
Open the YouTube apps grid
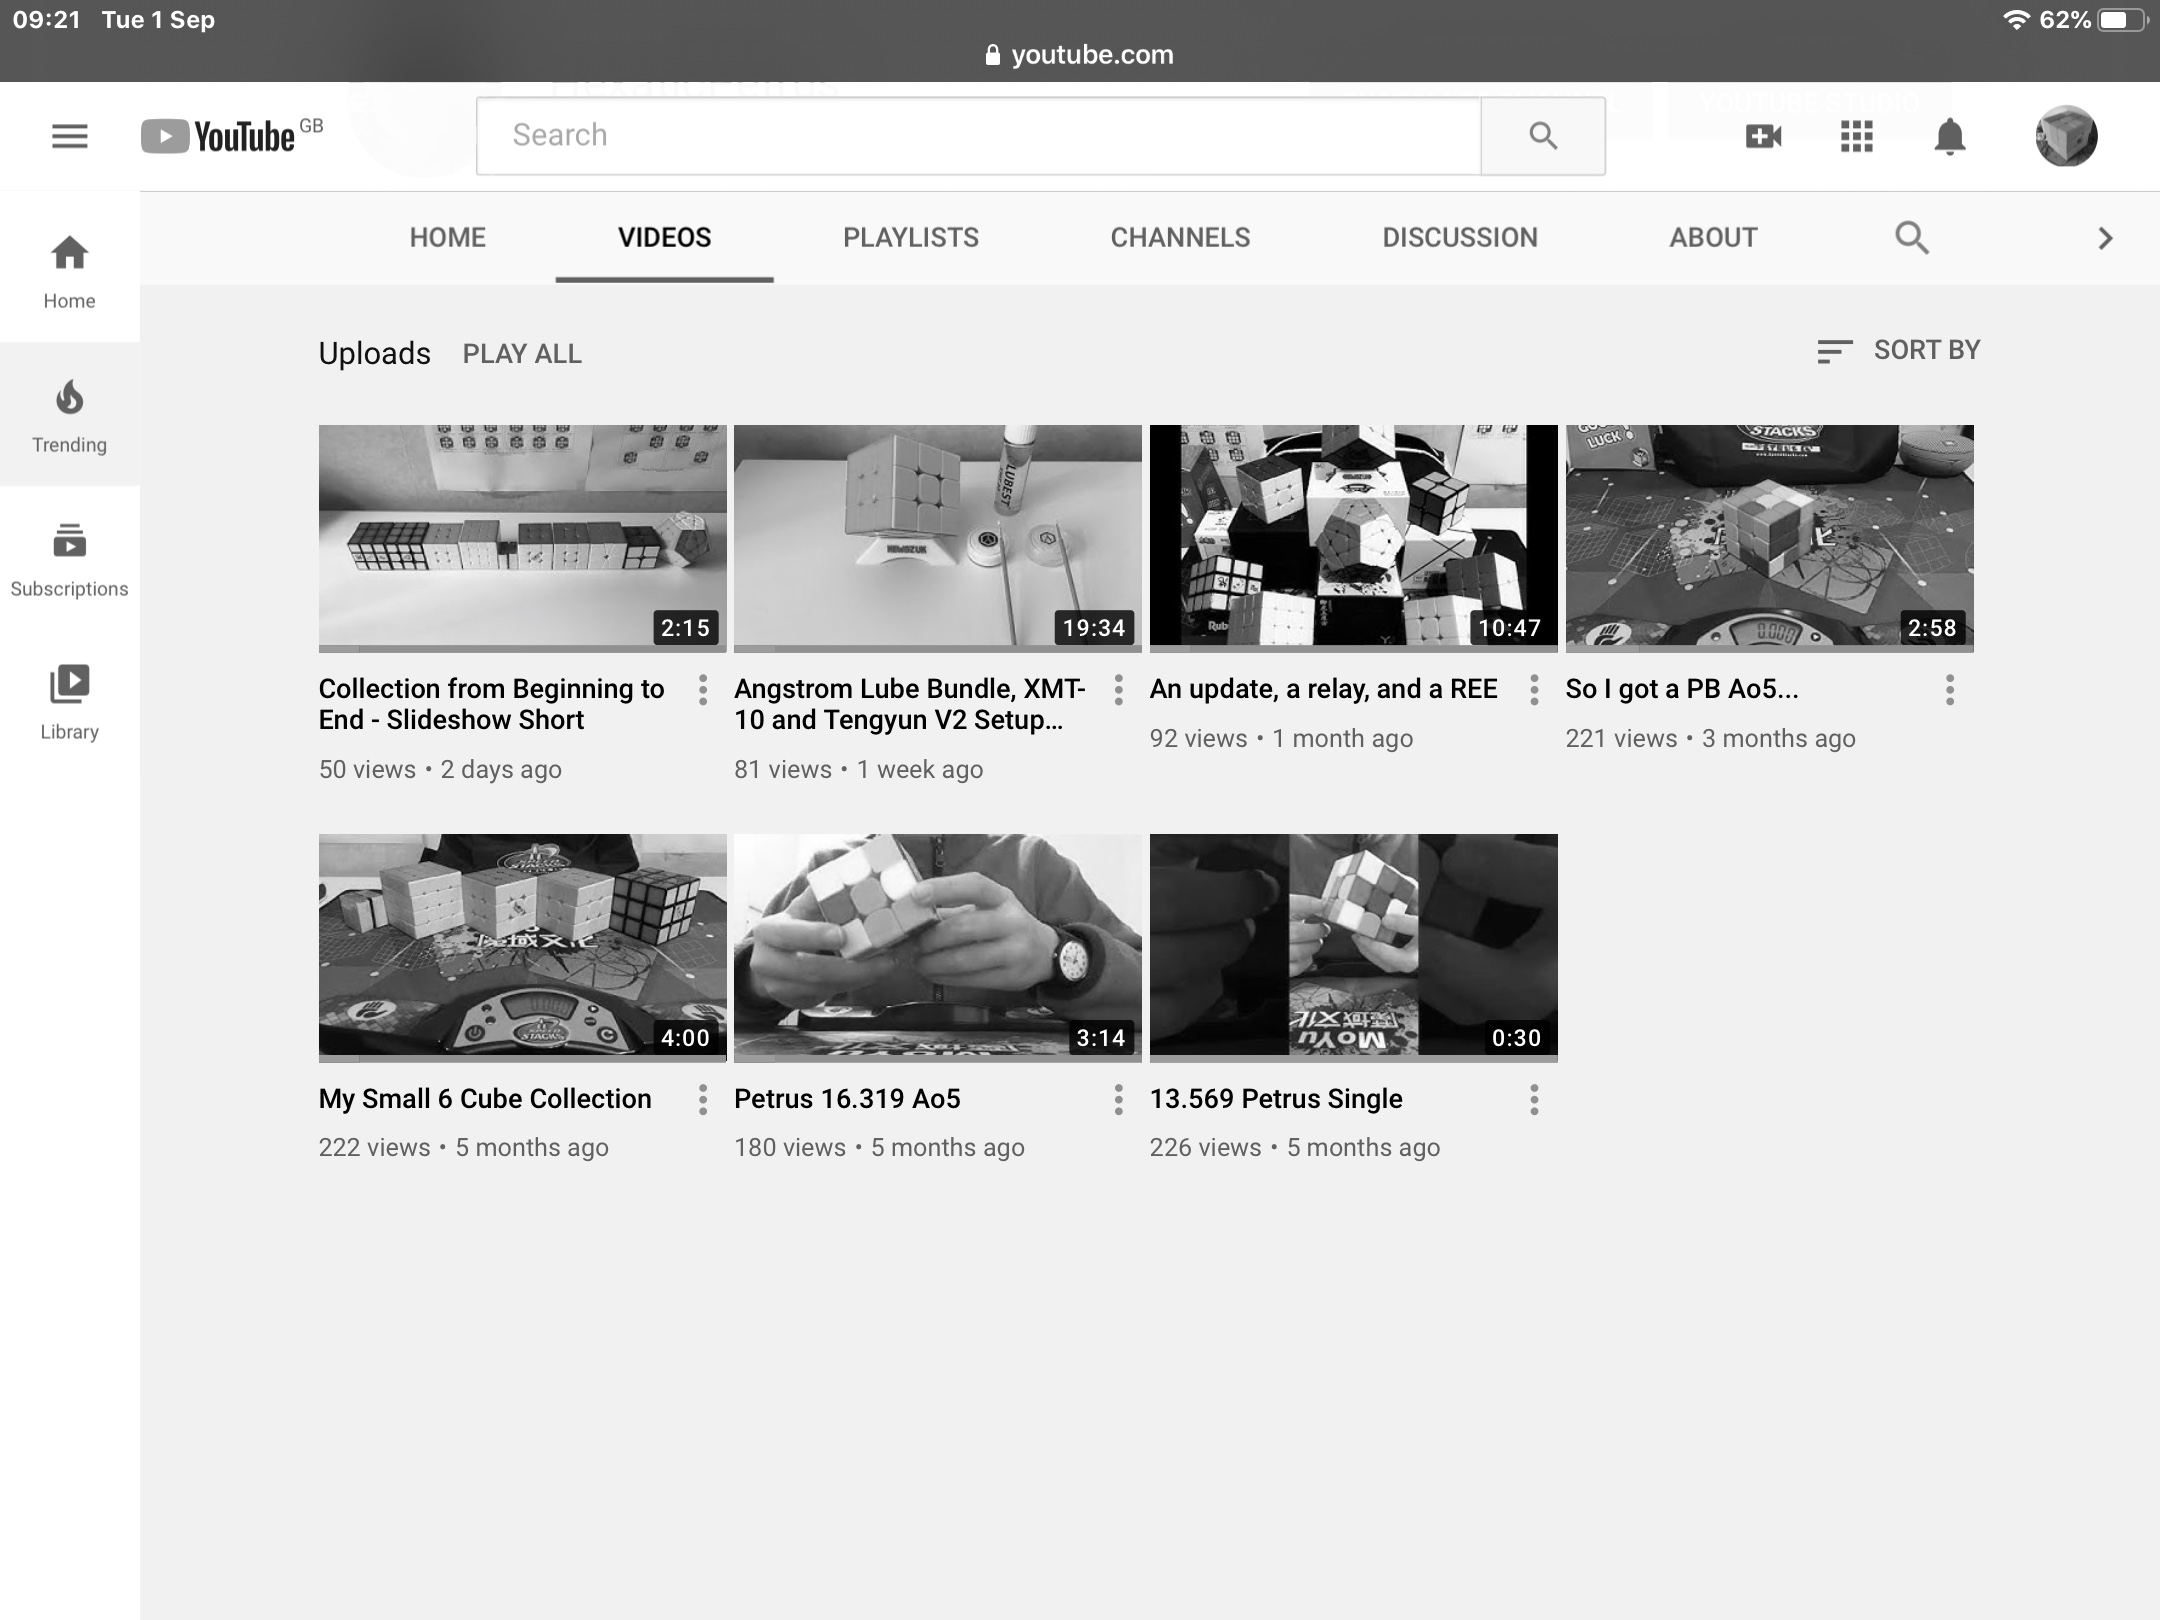point(1856,136)
